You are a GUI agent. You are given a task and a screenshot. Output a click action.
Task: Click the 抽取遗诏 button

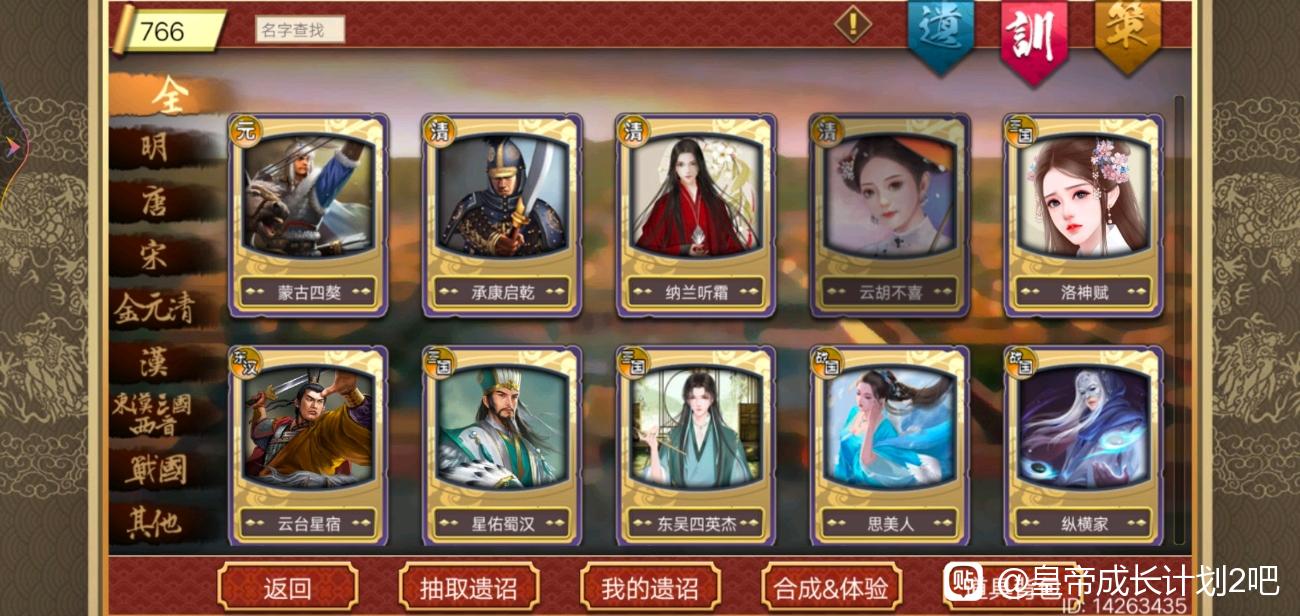point(469,588)
